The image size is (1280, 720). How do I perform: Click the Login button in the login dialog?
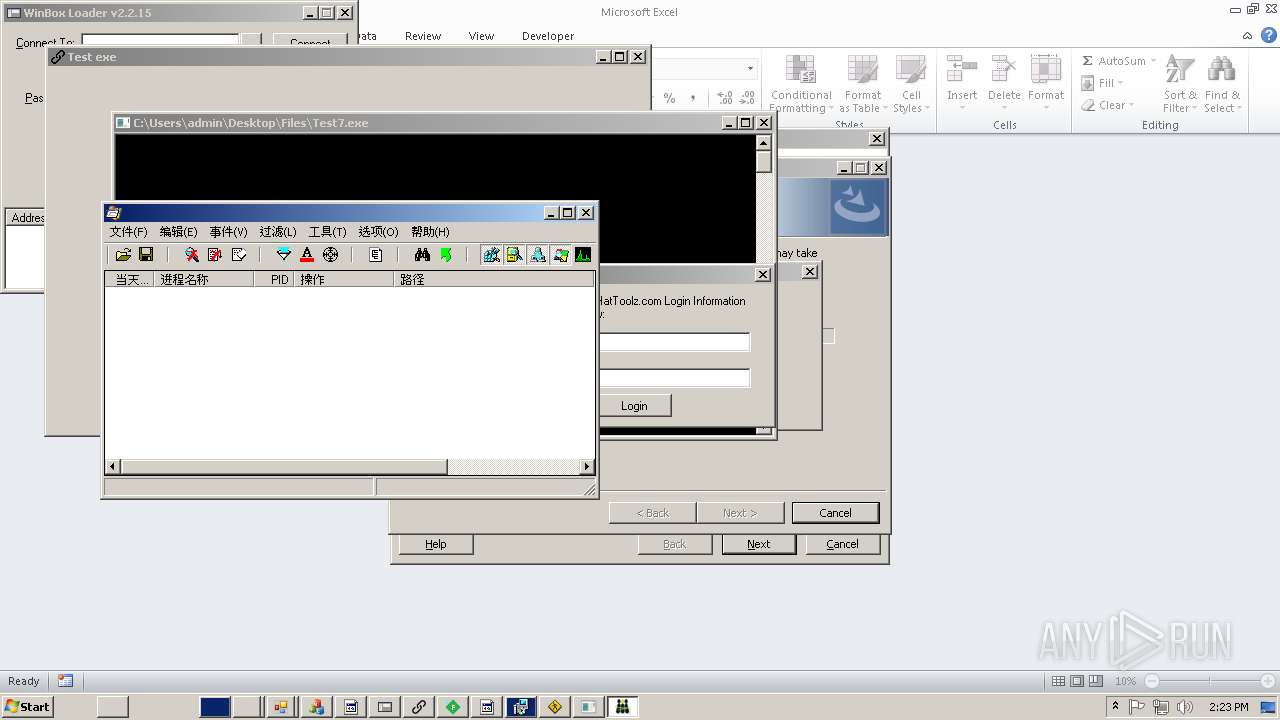[x=634, y=406]
